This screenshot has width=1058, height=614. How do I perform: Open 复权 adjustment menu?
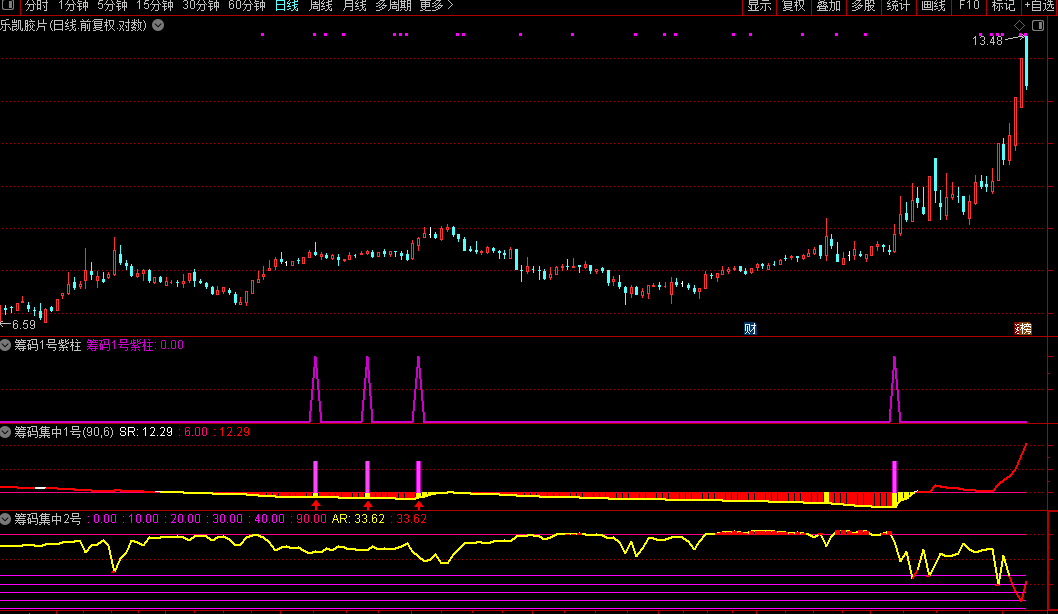794,6
